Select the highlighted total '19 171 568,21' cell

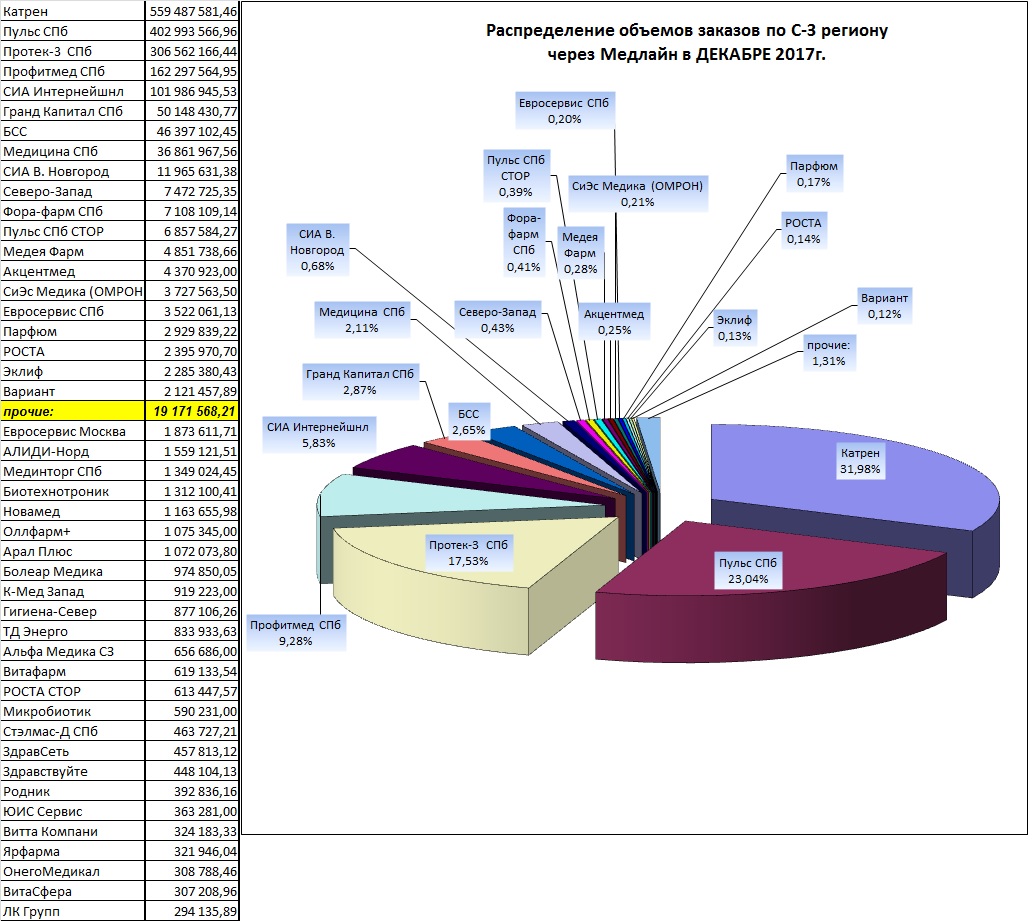(192, 411)
